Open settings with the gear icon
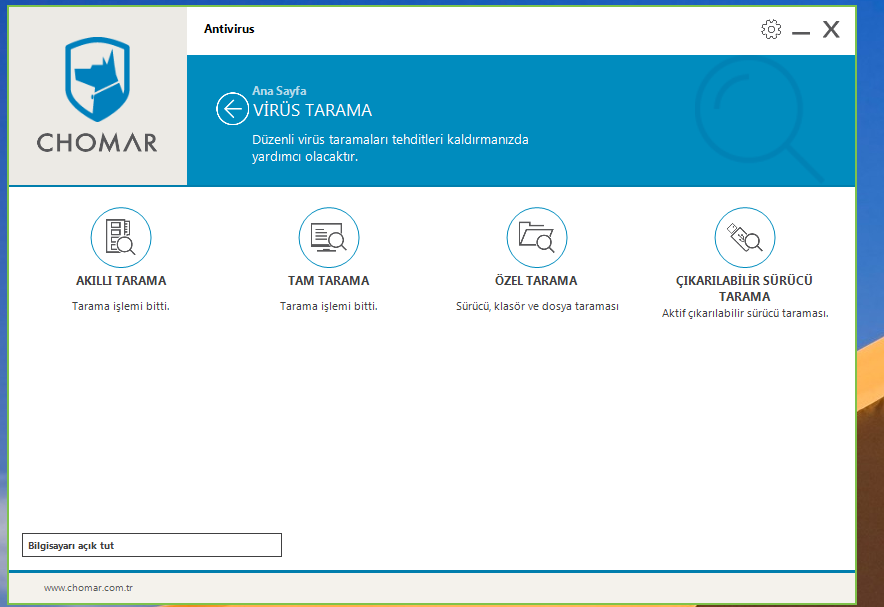The height and width of the screenshot is (607, 884). [771, 29]
